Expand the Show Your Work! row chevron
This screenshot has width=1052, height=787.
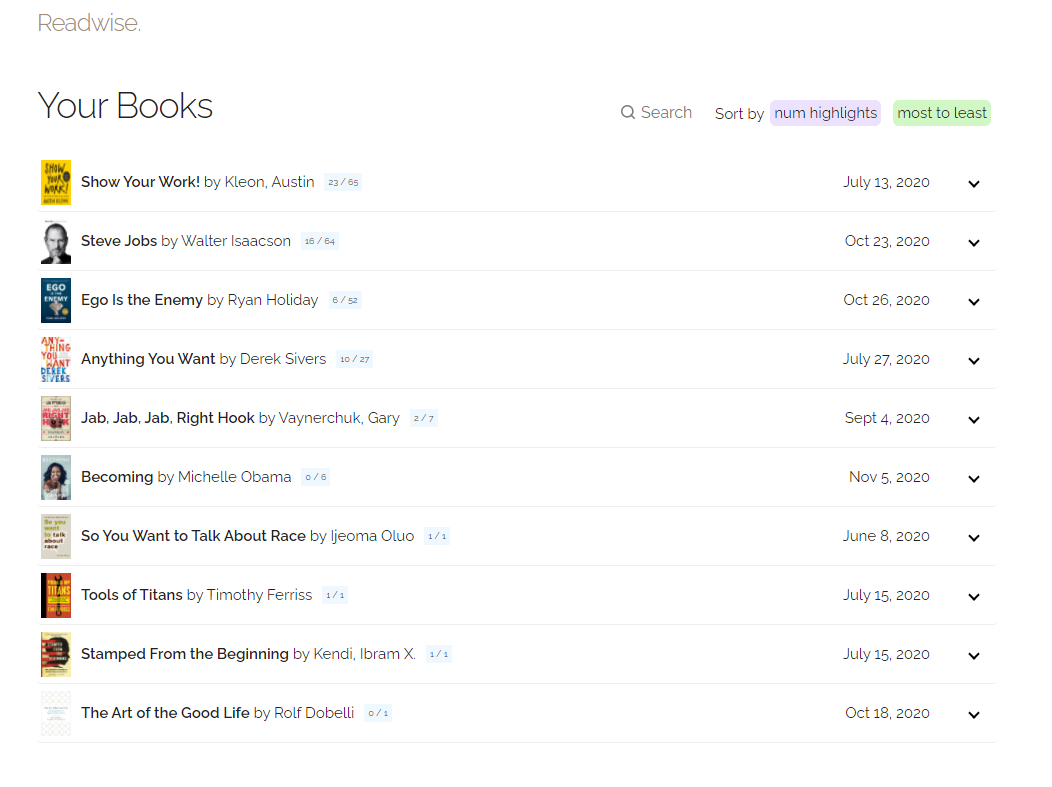coord(974,184)
